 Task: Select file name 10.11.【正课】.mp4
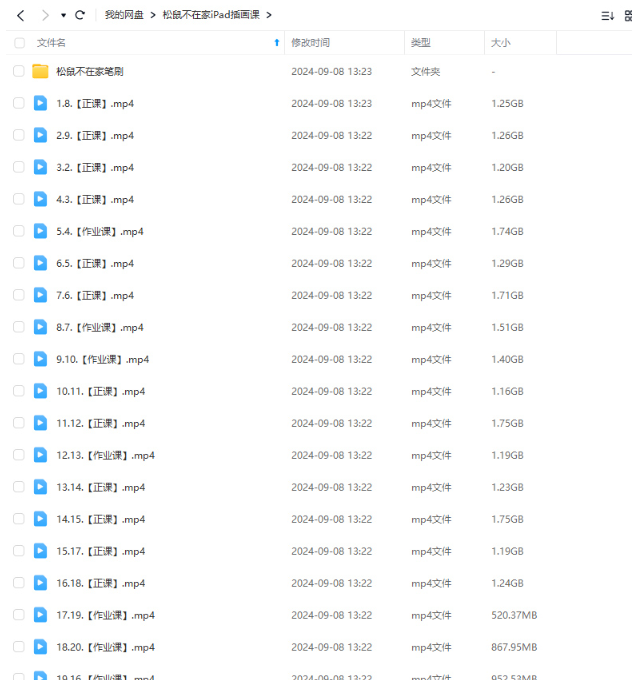101,392
